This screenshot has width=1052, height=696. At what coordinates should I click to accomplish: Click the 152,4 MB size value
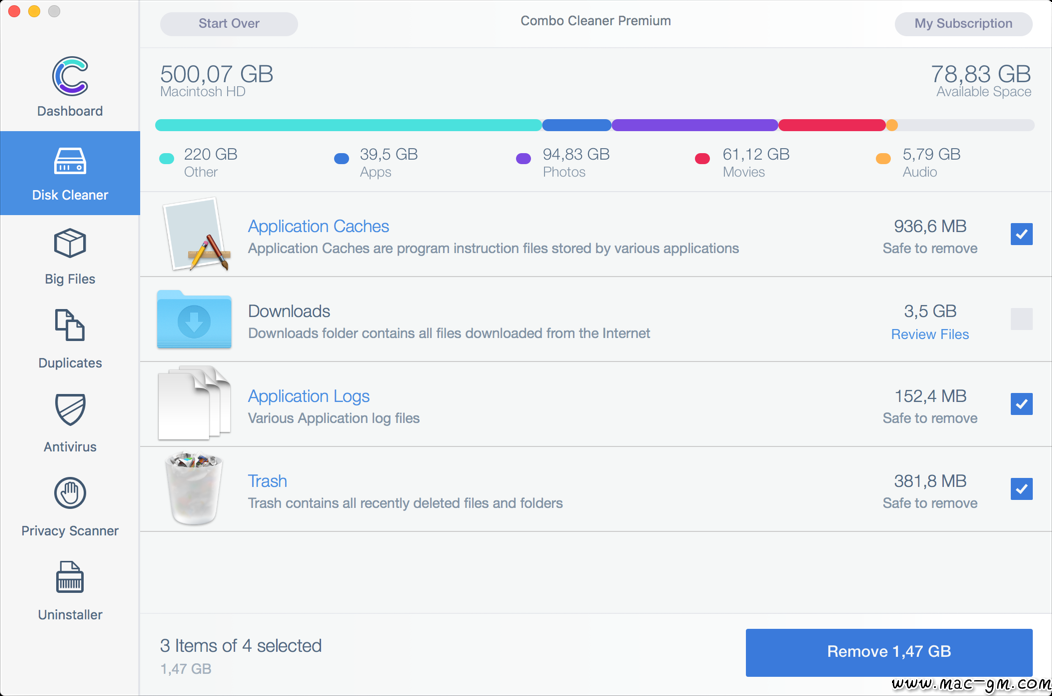click(930, 396)
